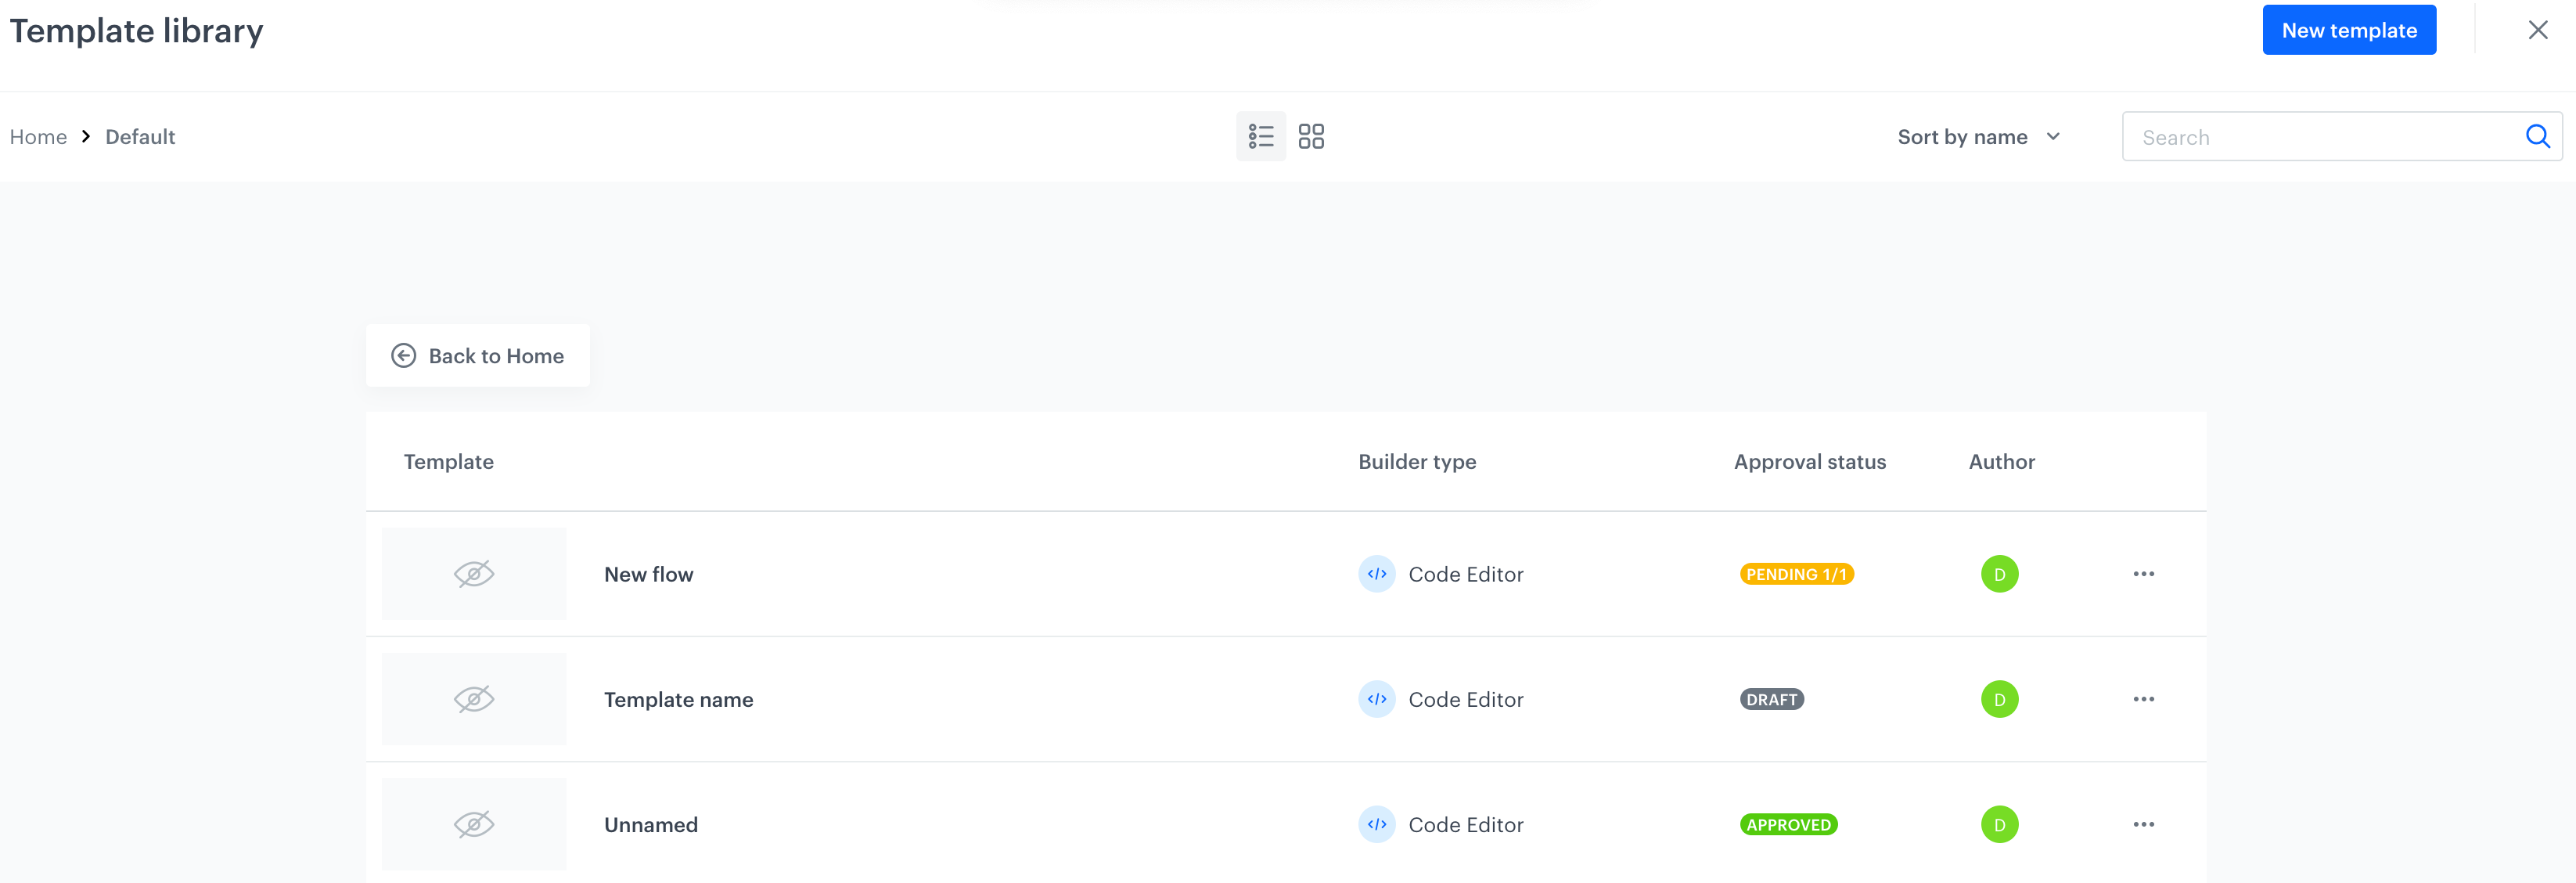Click the grid view layout icon
The image size is (2576, 883).
coord(1311,136)
